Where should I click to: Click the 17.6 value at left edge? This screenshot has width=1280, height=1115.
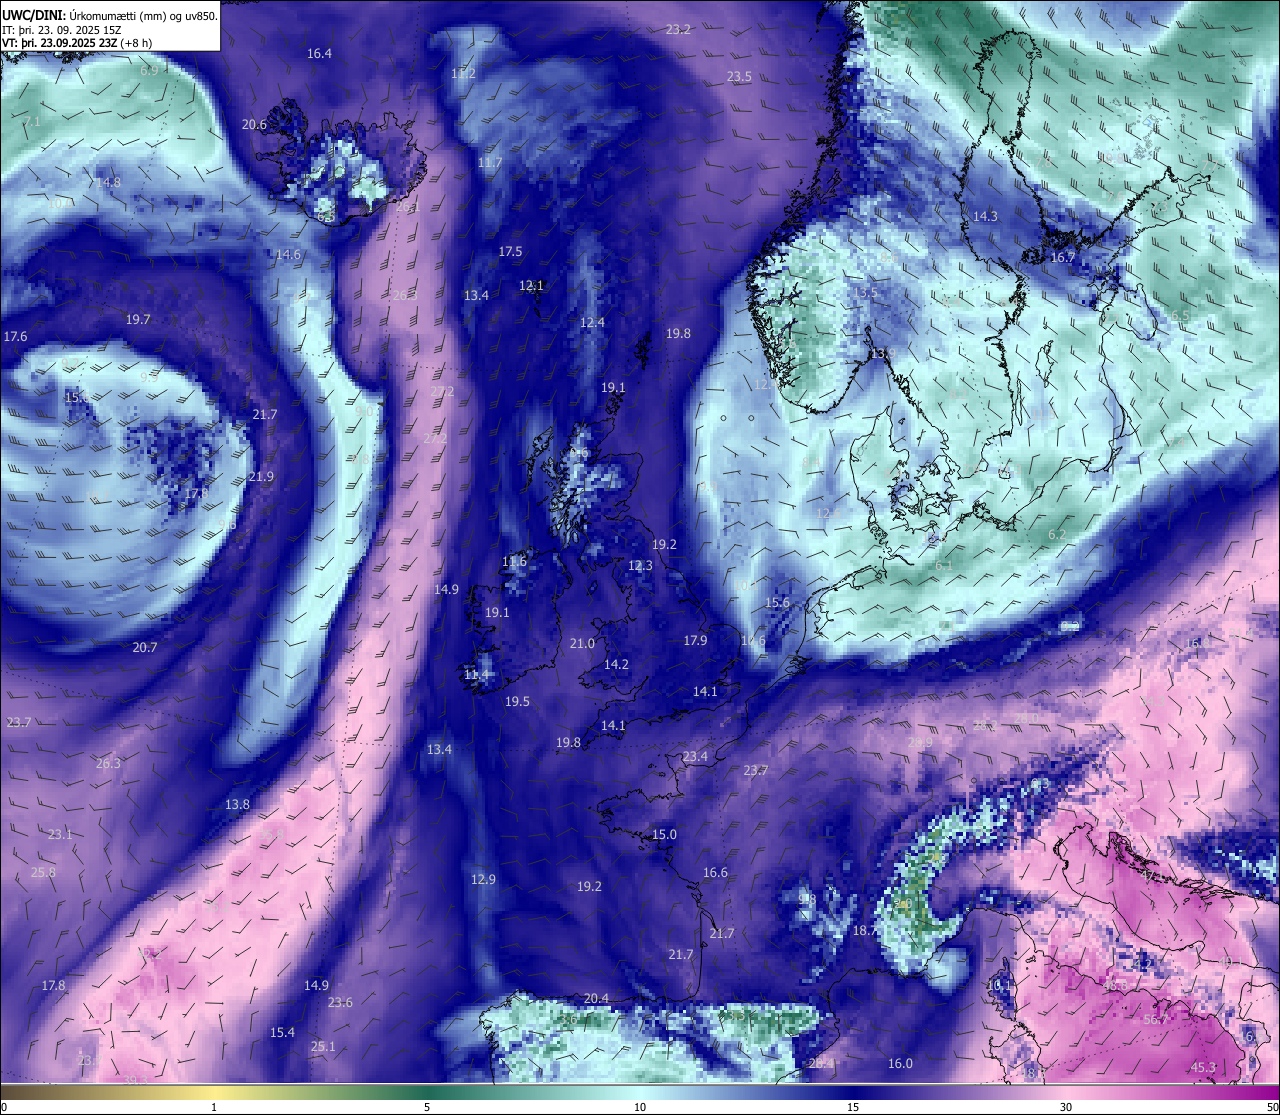16,337
